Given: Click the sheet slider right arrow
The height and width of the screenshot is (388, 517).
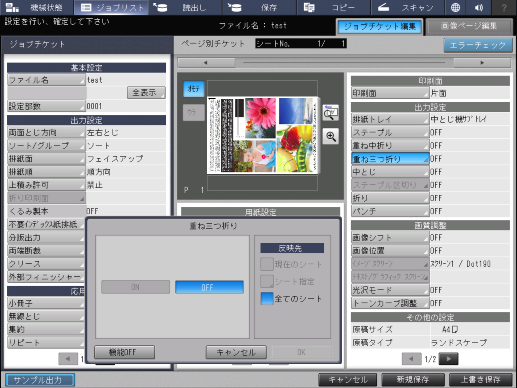Looking at the screenshot, I should coord(482,62).
